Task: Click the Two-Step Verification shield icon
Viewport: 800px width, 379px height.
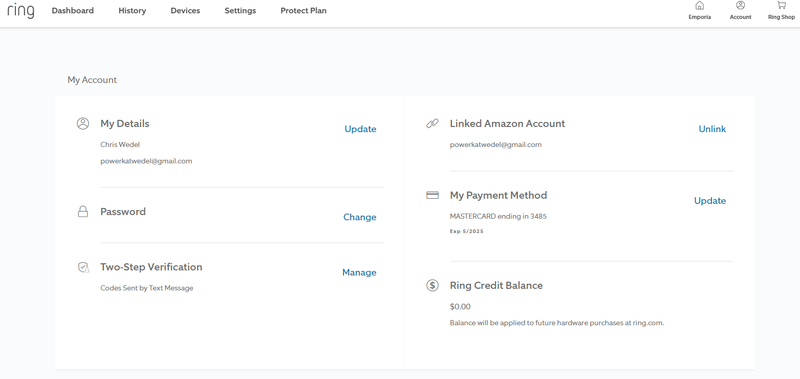Action: tap(83, 267)
